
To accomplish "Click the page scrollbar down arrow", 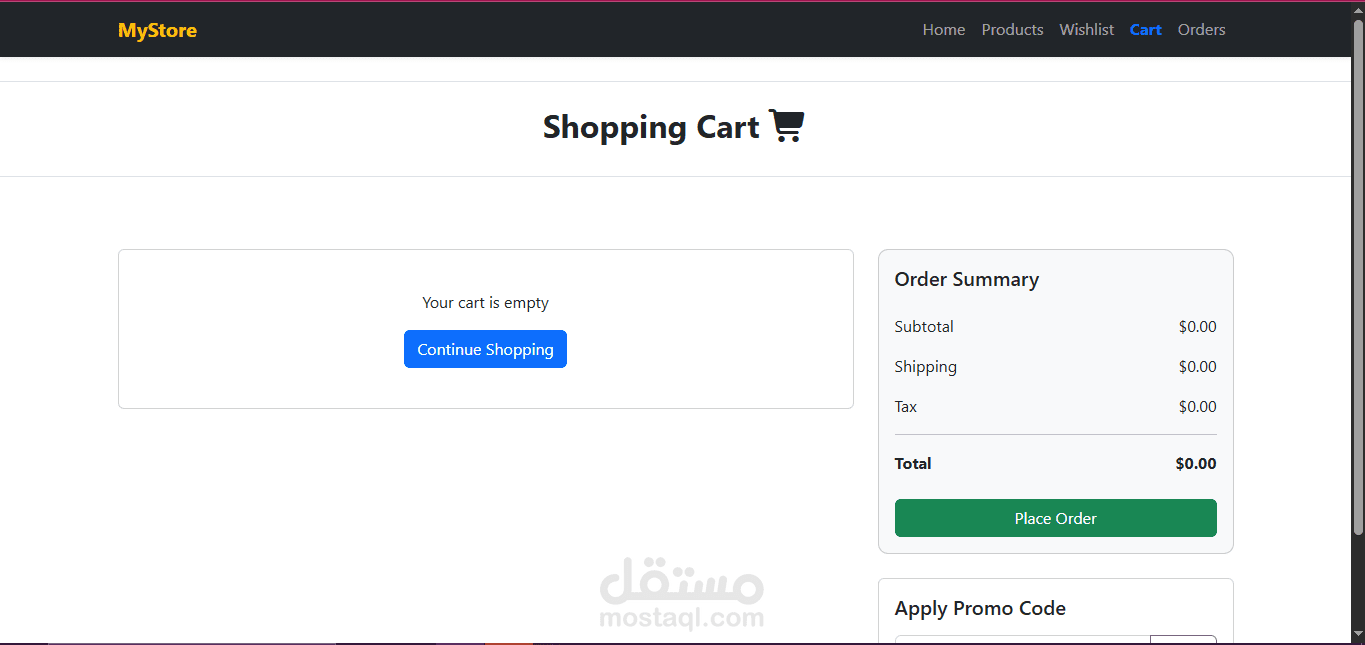I will [x=1358, y=634].
